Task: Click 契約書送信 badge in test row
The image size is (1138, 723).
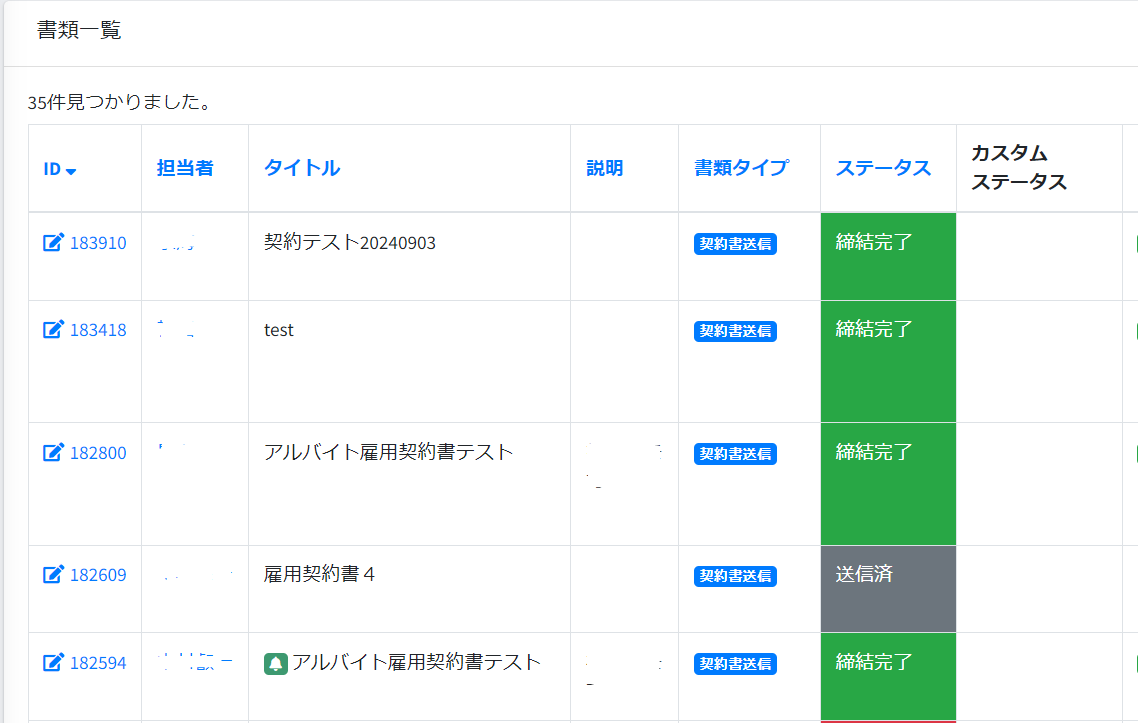Action: pos(735,331)
